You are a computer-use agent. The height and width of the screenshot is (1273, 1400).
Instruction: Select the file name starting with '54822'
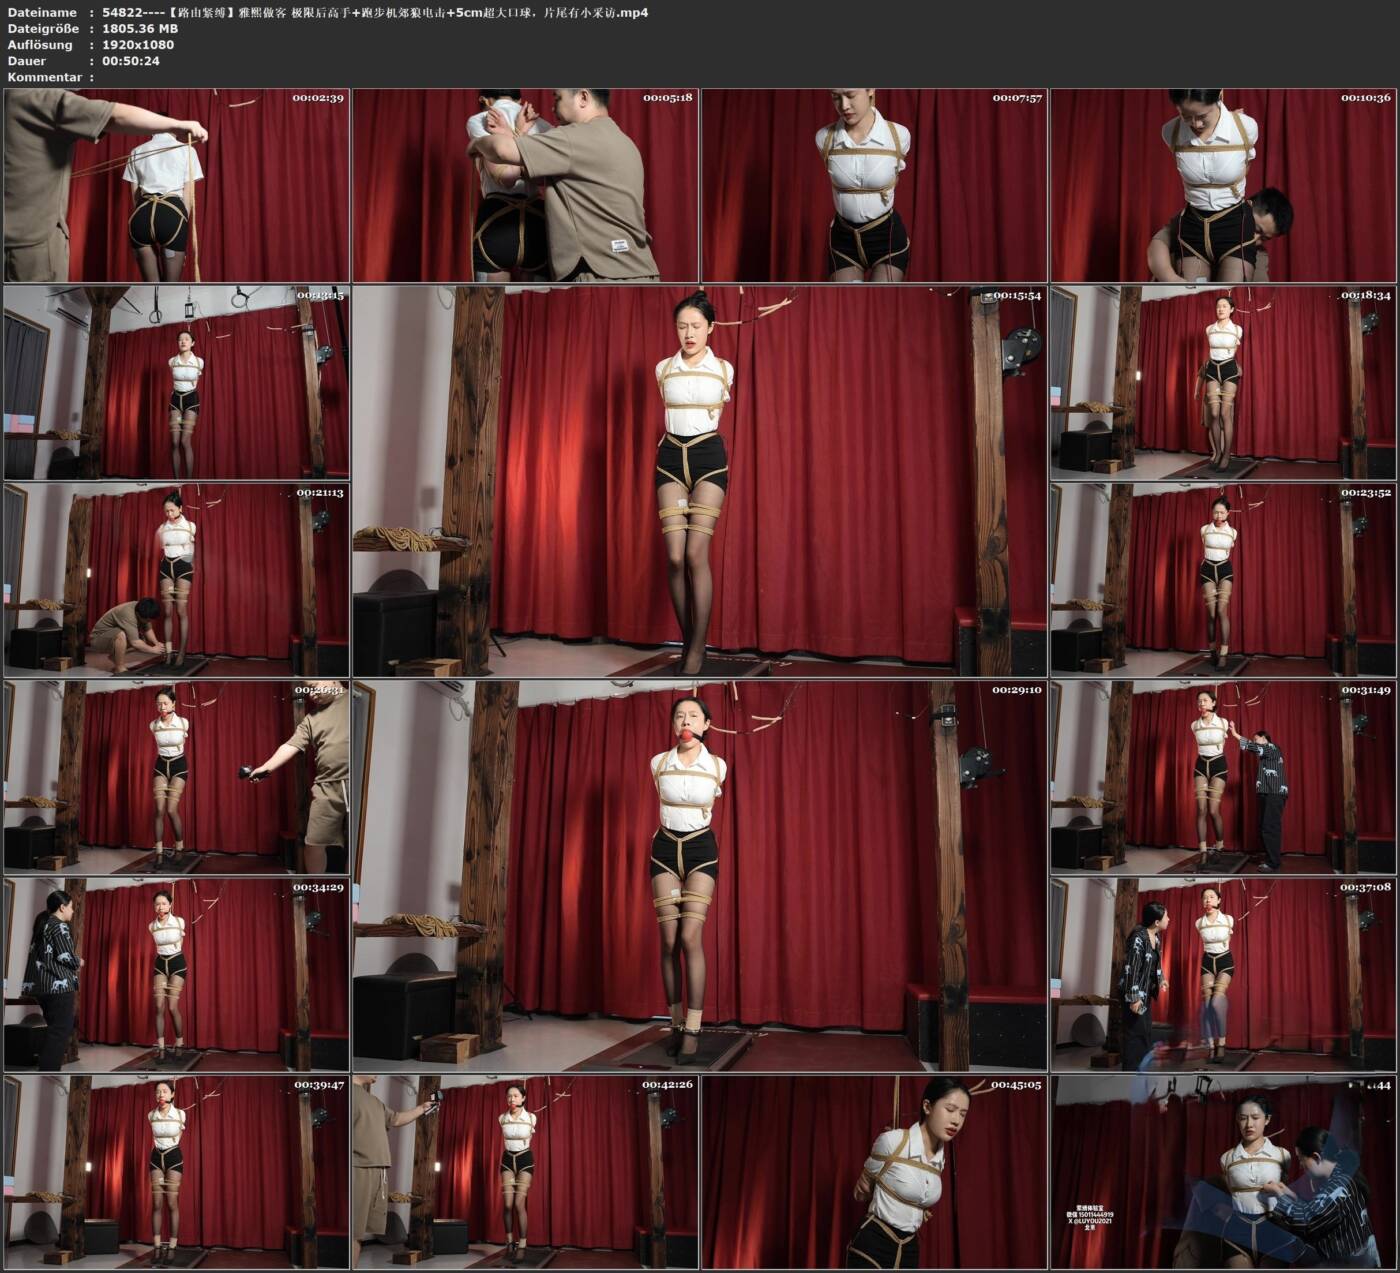375,13
